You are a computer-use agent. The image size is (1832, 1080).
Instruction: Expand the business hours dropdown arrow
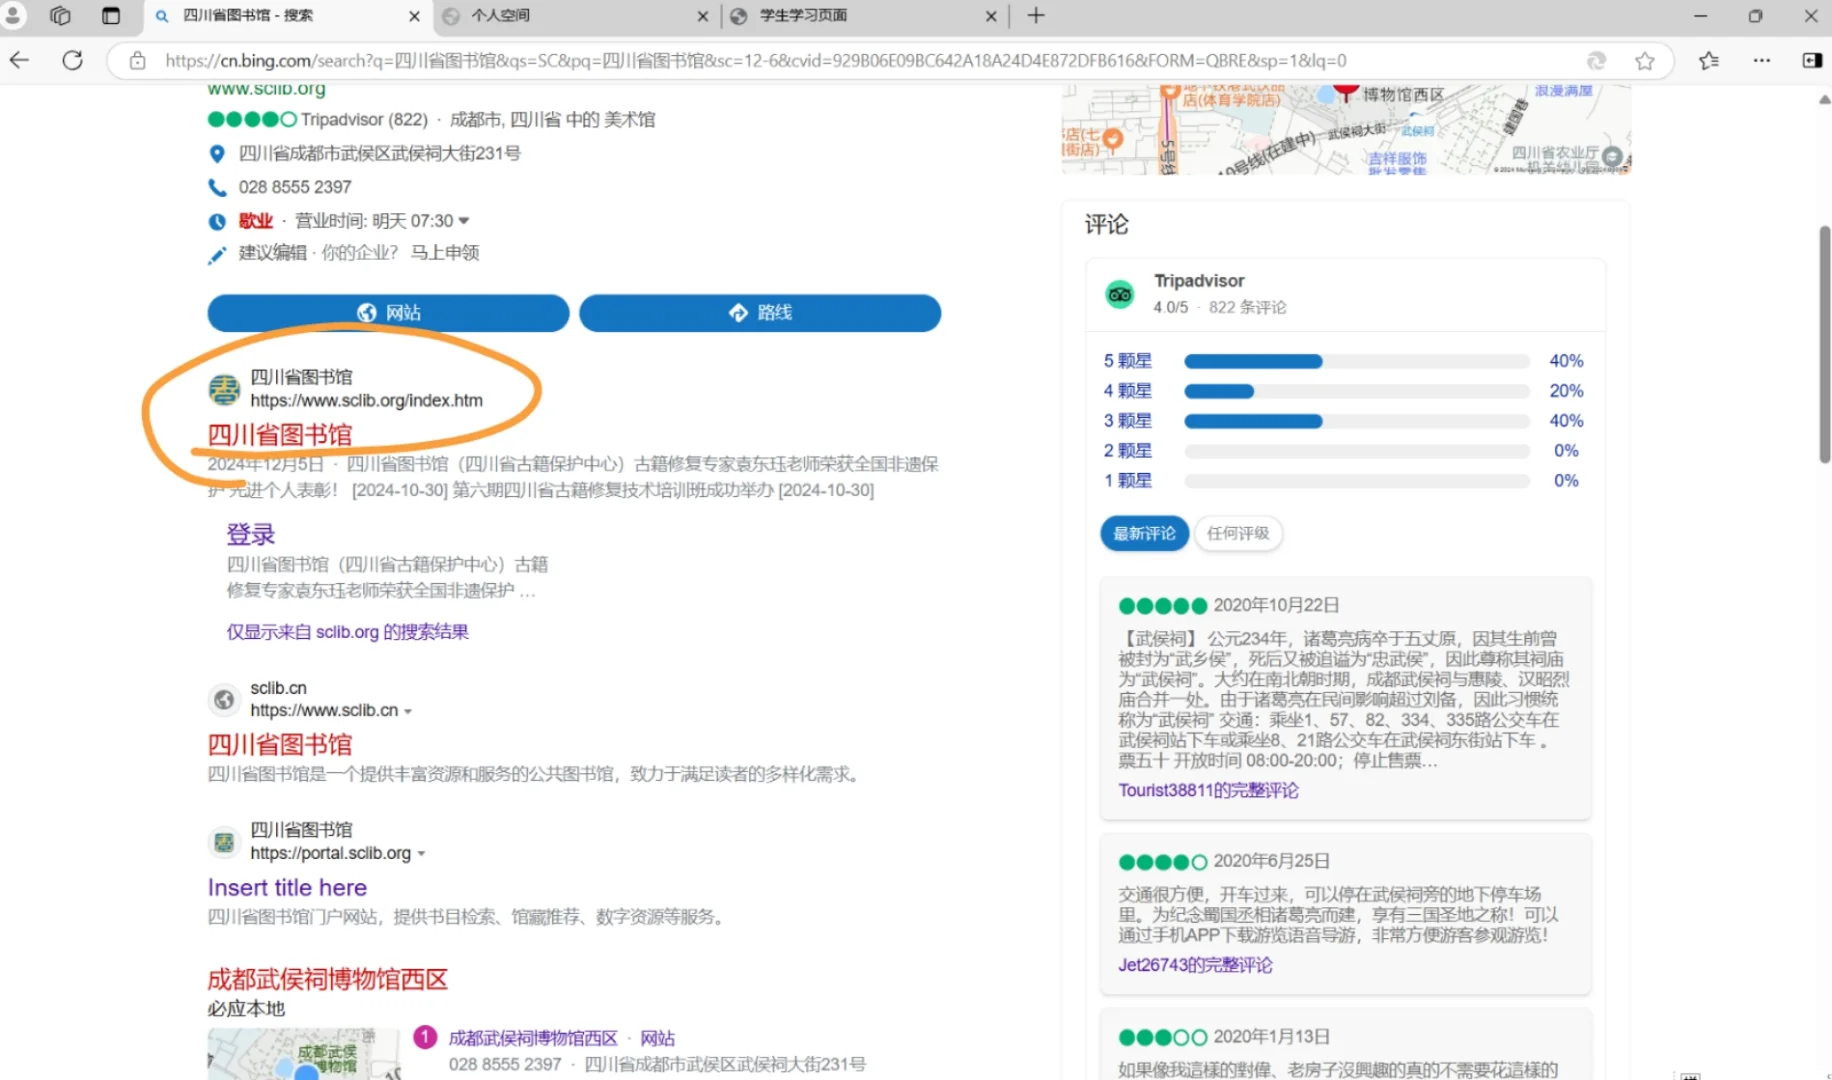coord(463,221)
